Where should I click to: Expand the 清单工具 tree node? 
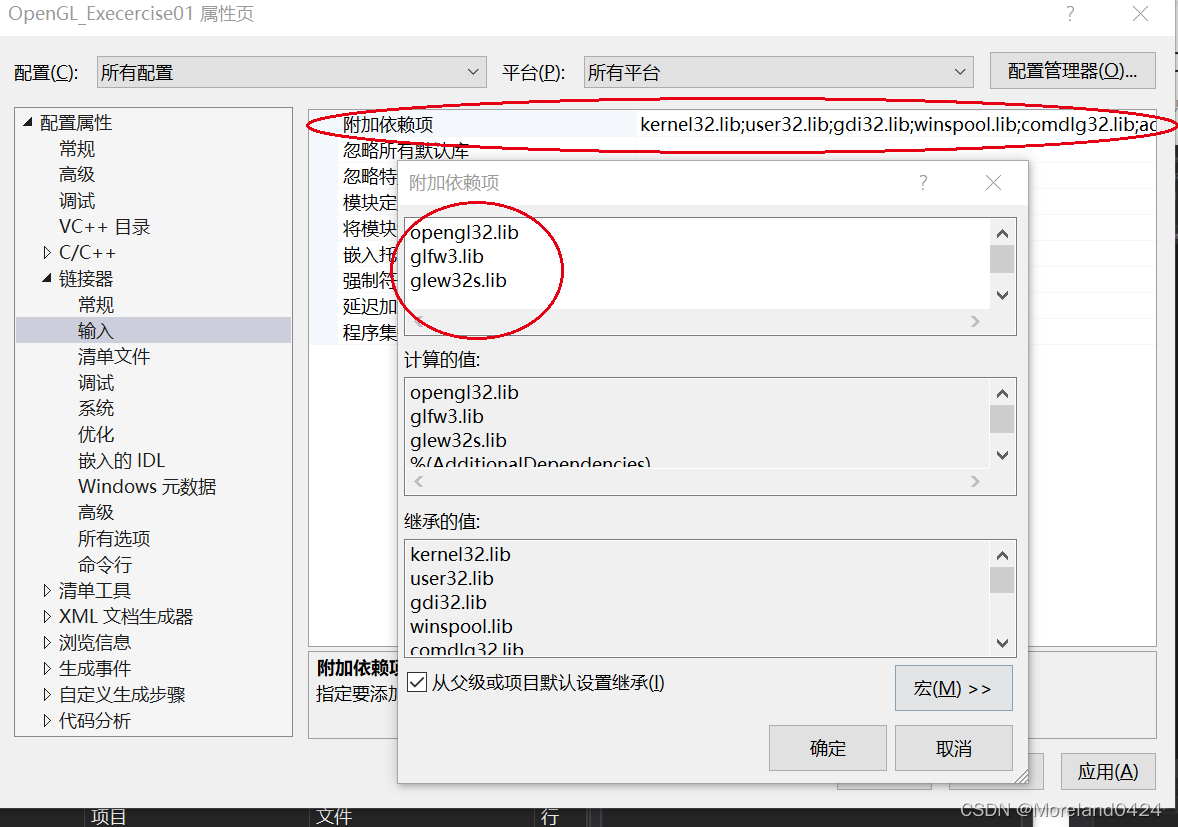47,590
